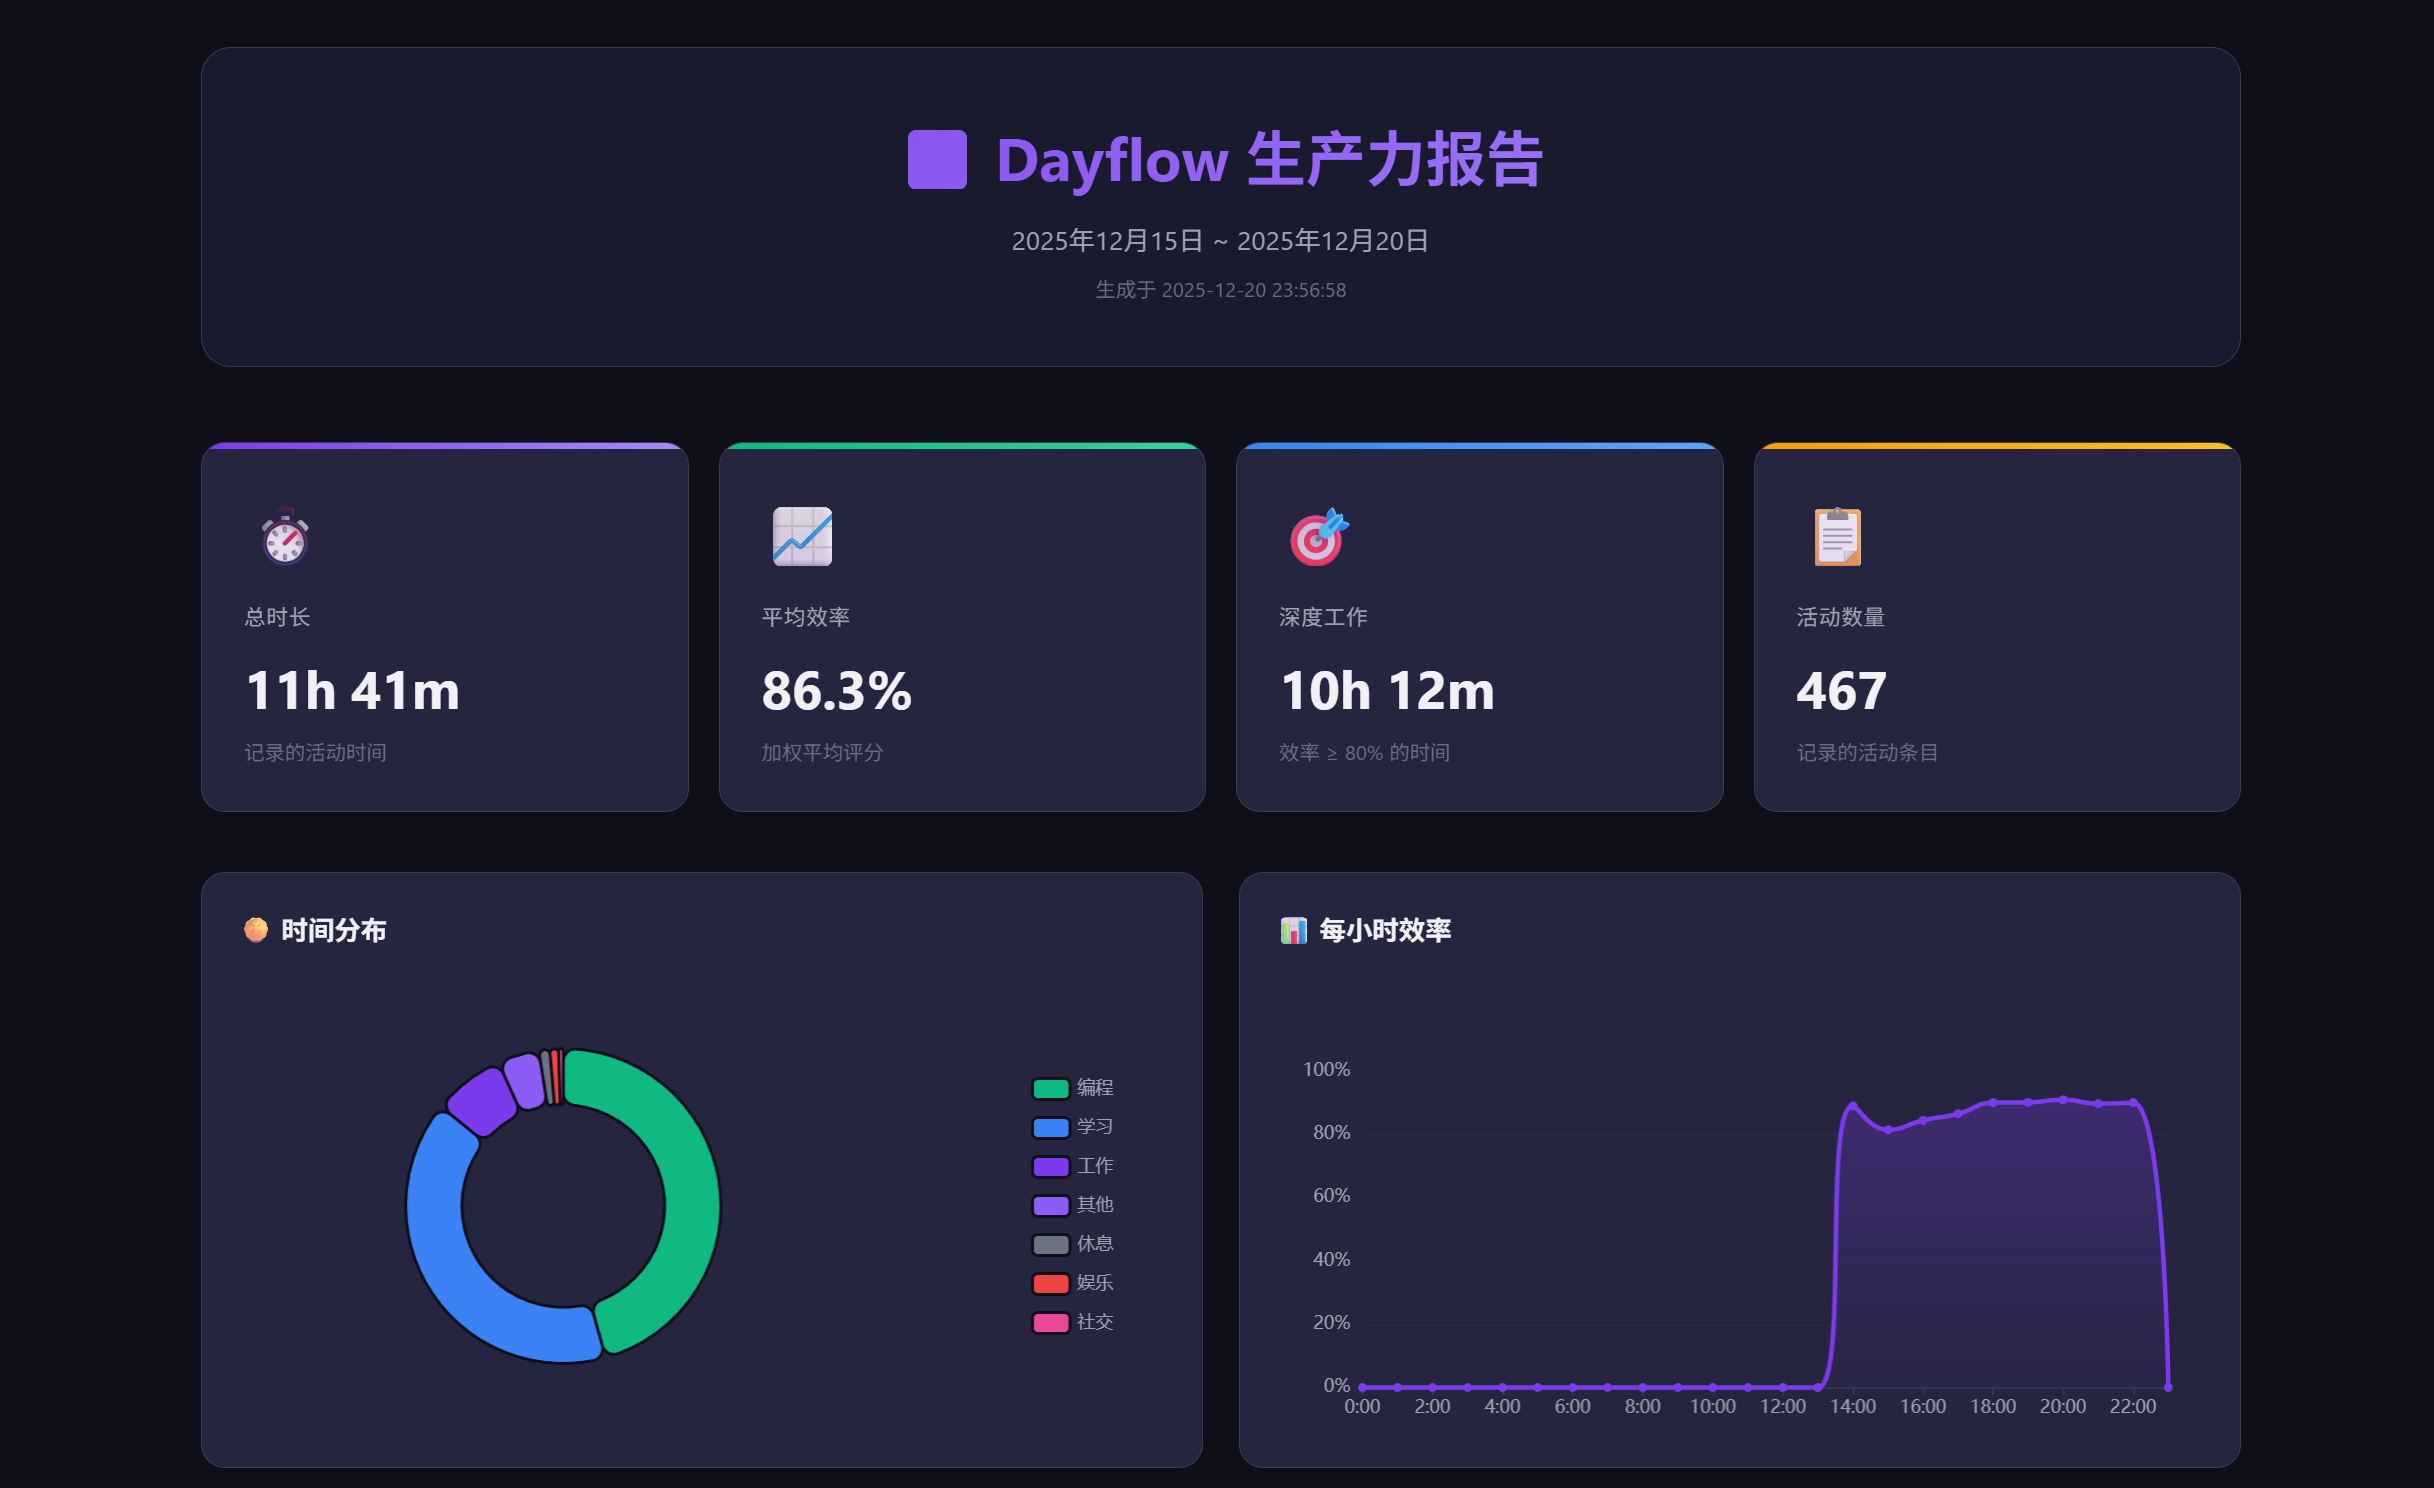Click the 22:00 x-axis label

tap(2133, 1407)
